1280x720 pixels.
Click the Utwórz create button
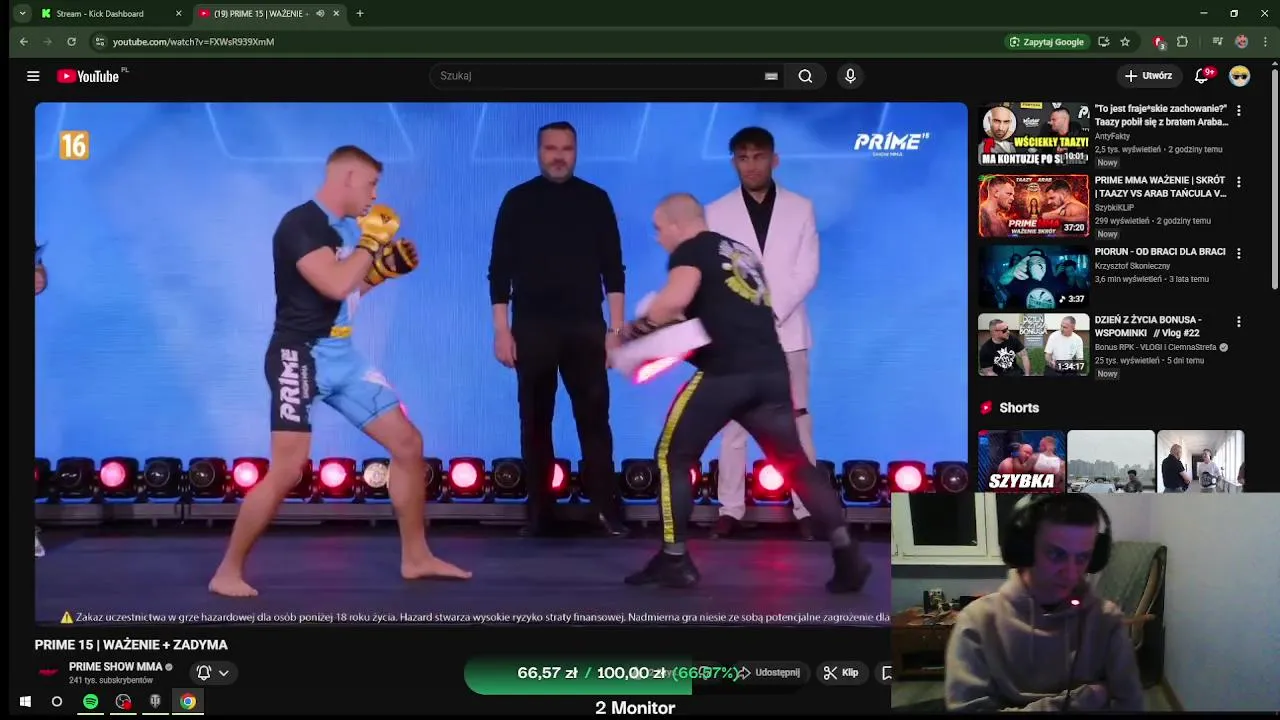[1148, 76]
